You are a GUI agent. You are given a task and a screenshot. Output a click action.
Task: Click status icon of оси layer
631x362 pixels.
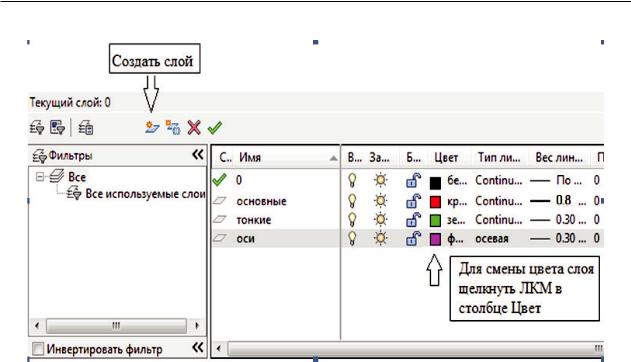point(219,238)
